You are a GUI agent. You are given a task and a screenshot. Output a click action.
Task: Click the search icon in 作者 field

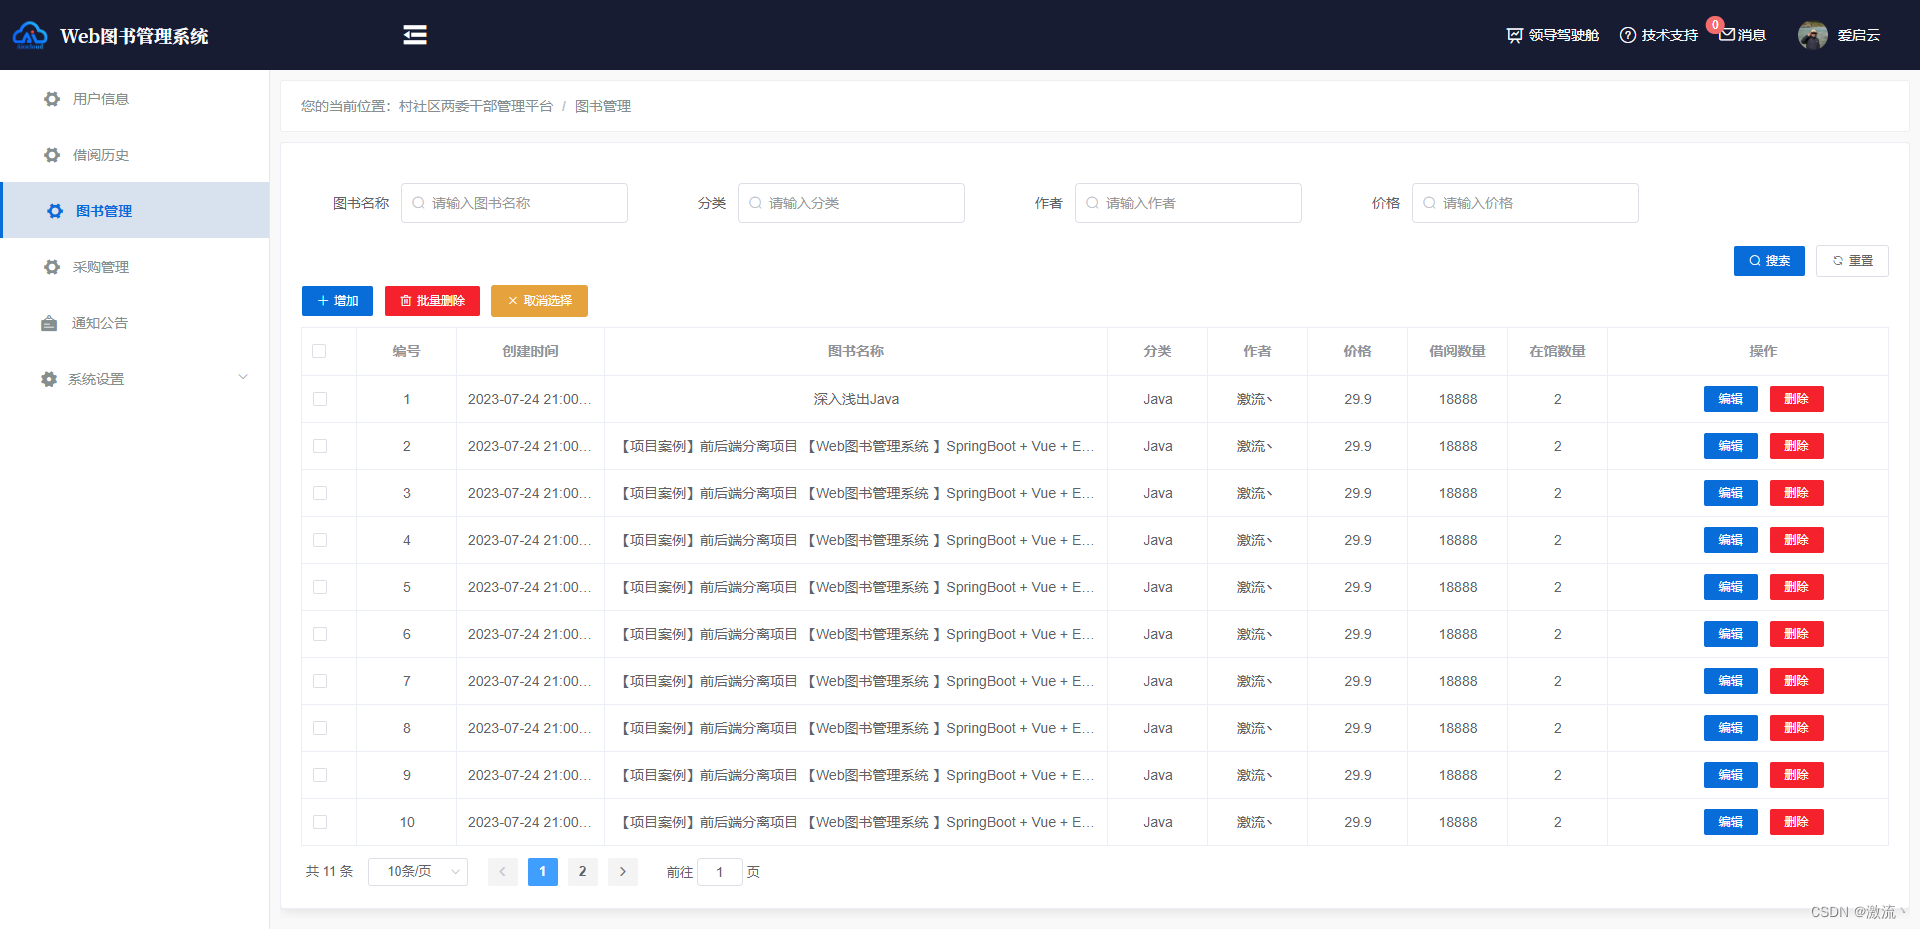[x=1092, y=203]
